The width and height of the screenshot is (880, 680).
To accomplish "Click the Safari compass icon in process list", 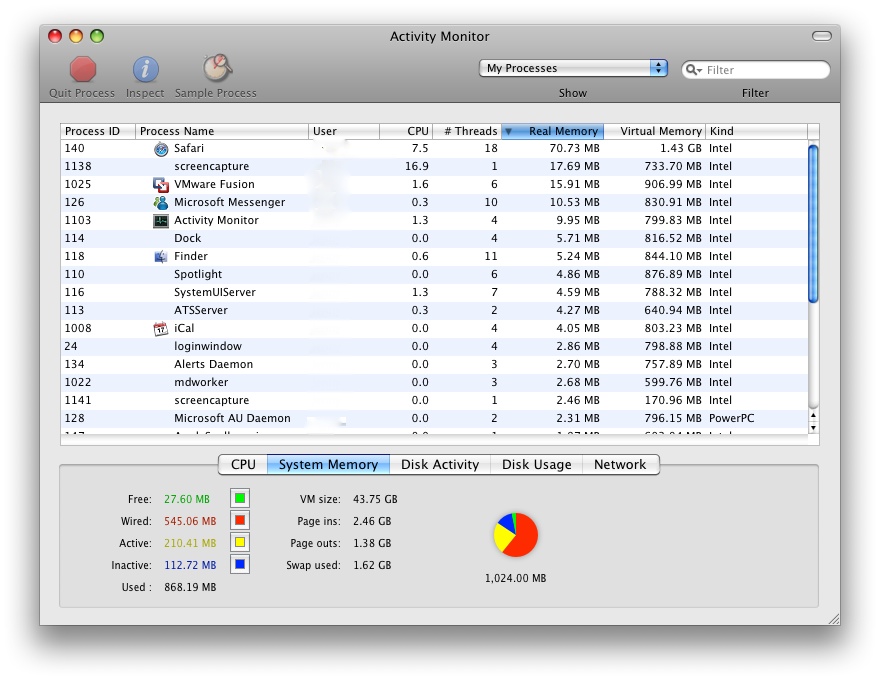I will click(x=161, y=149).
